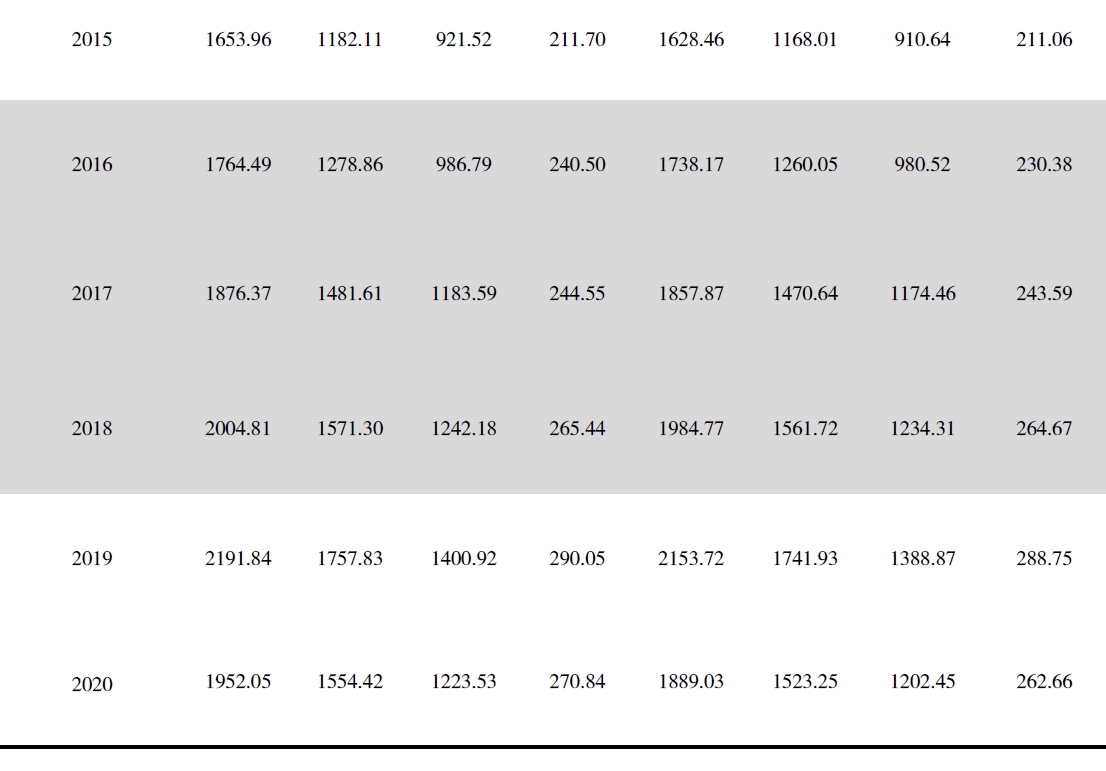Viewport: 1106px width, 771px height.
Task: Select the cell showing 244.55
Action: (x=577, y=295)
